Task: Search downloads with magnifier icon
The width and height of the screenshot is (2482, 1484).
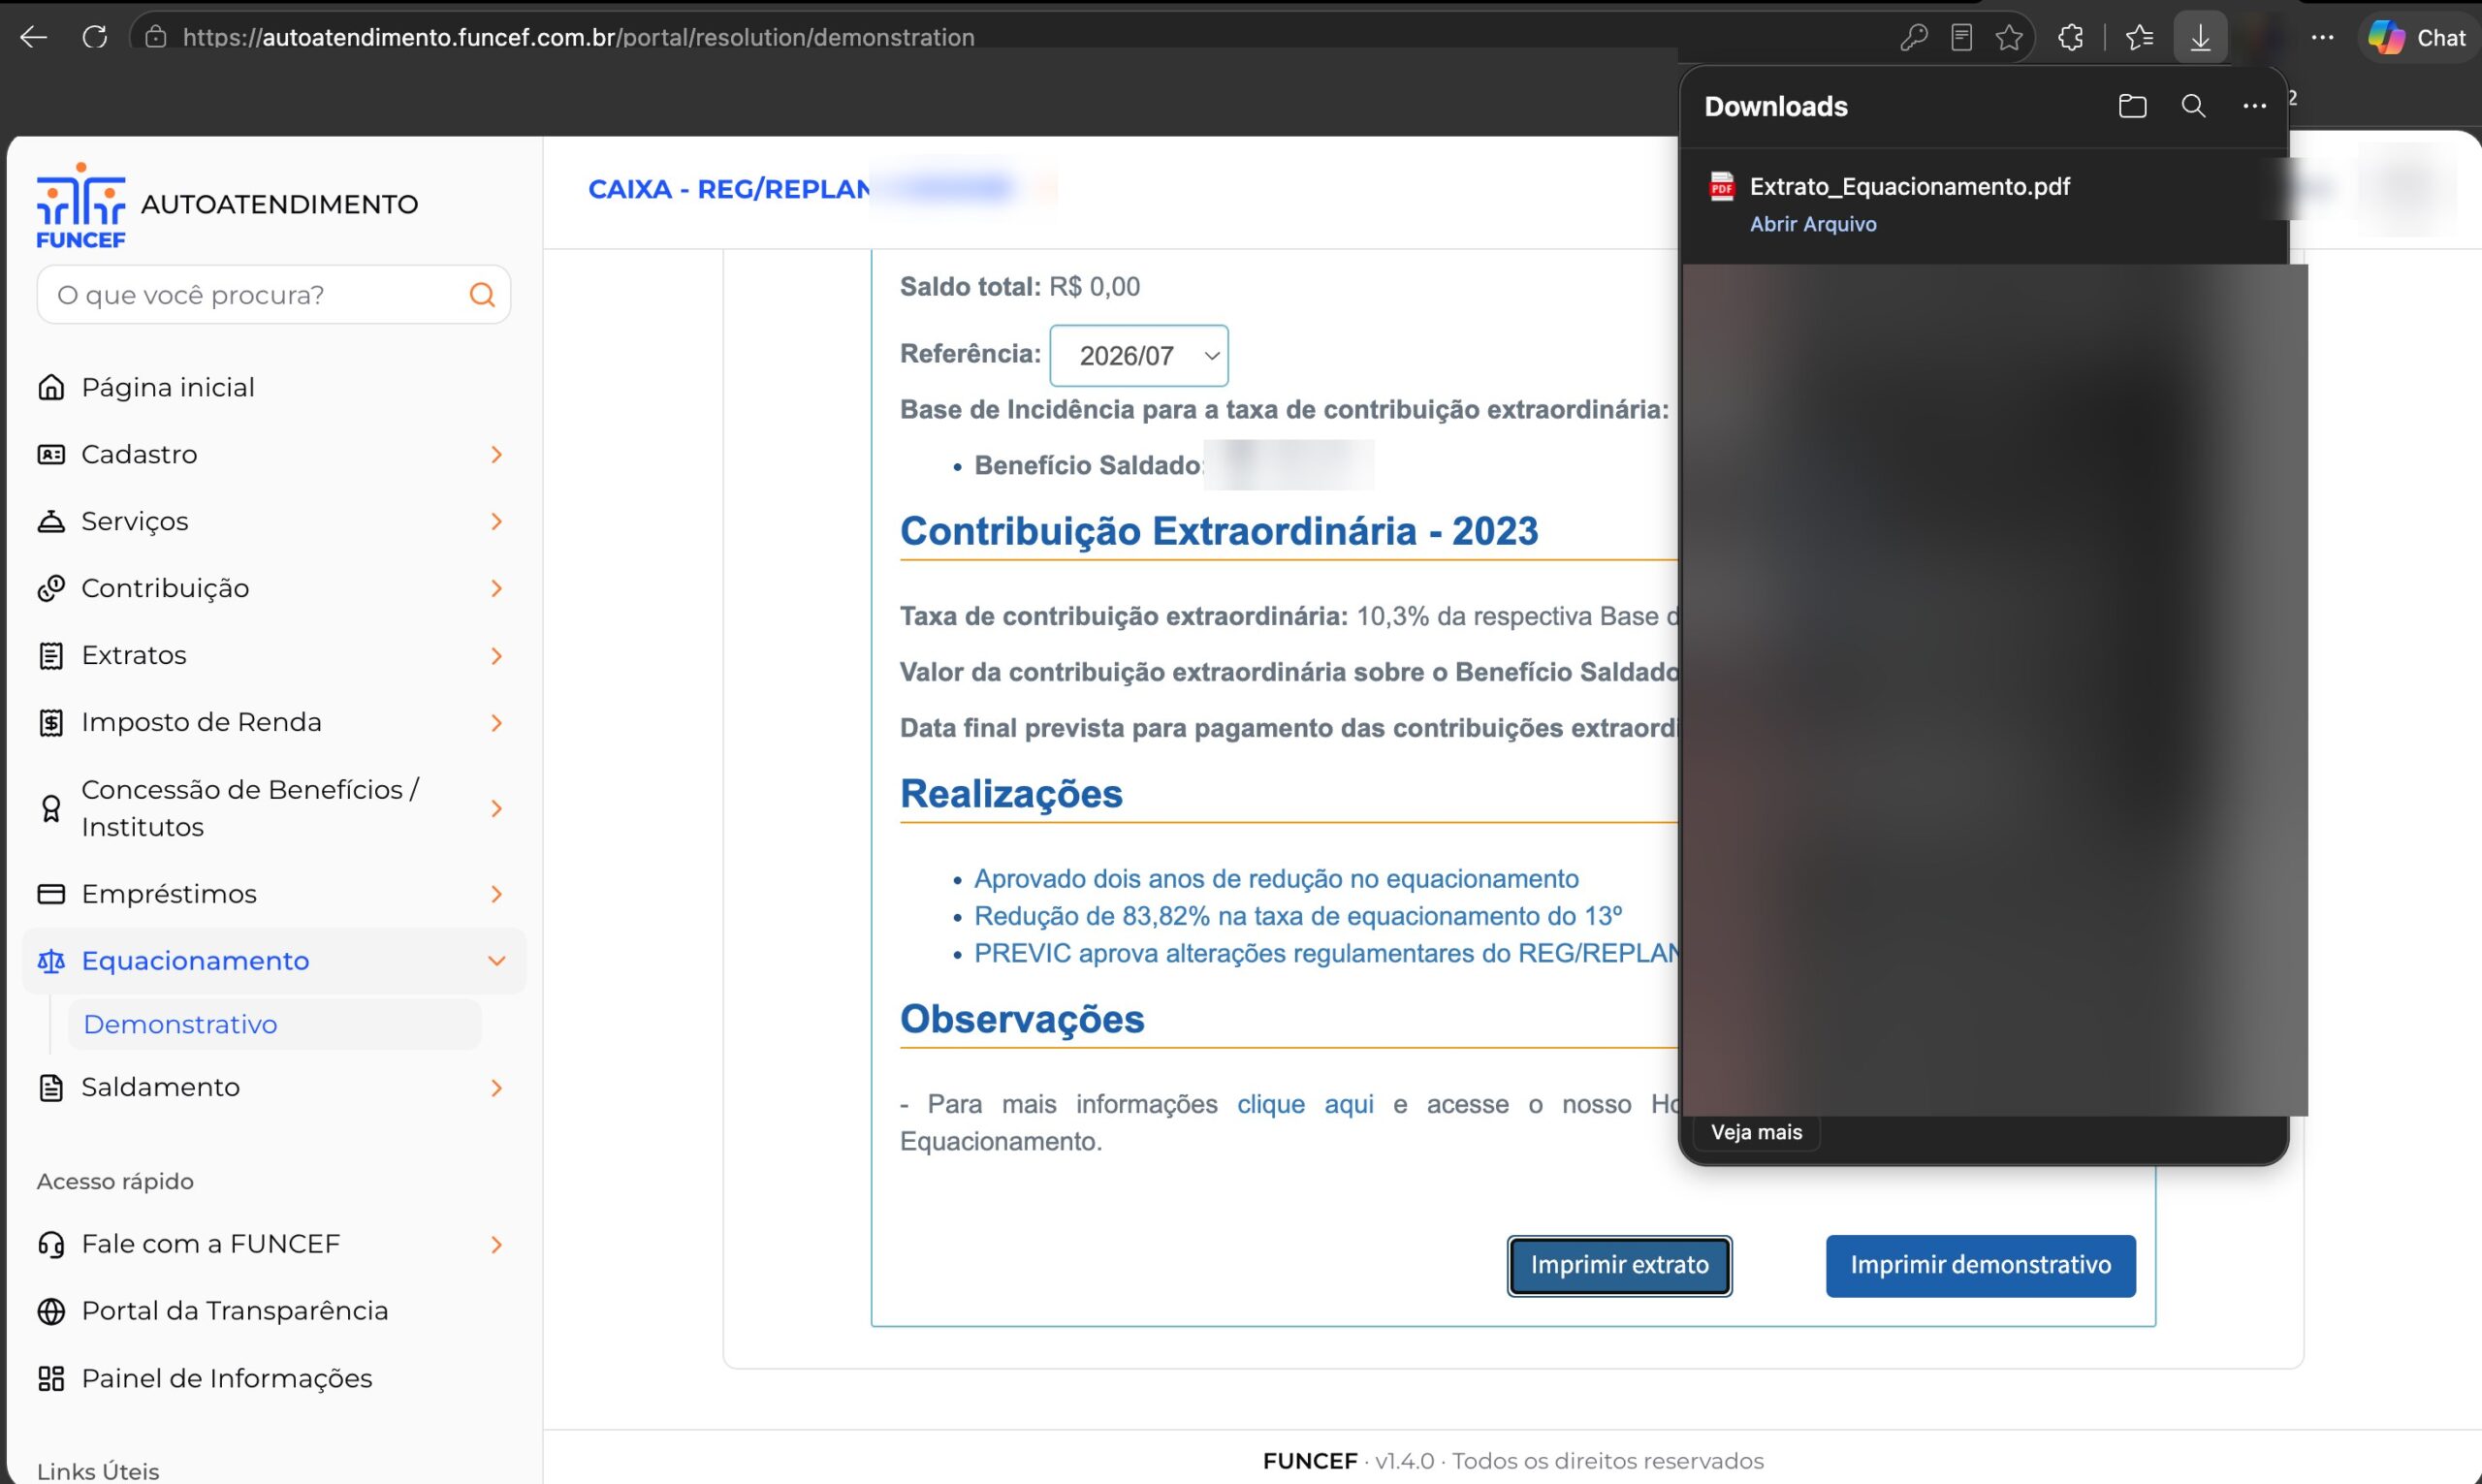Action: click(x=2193, y=106)
